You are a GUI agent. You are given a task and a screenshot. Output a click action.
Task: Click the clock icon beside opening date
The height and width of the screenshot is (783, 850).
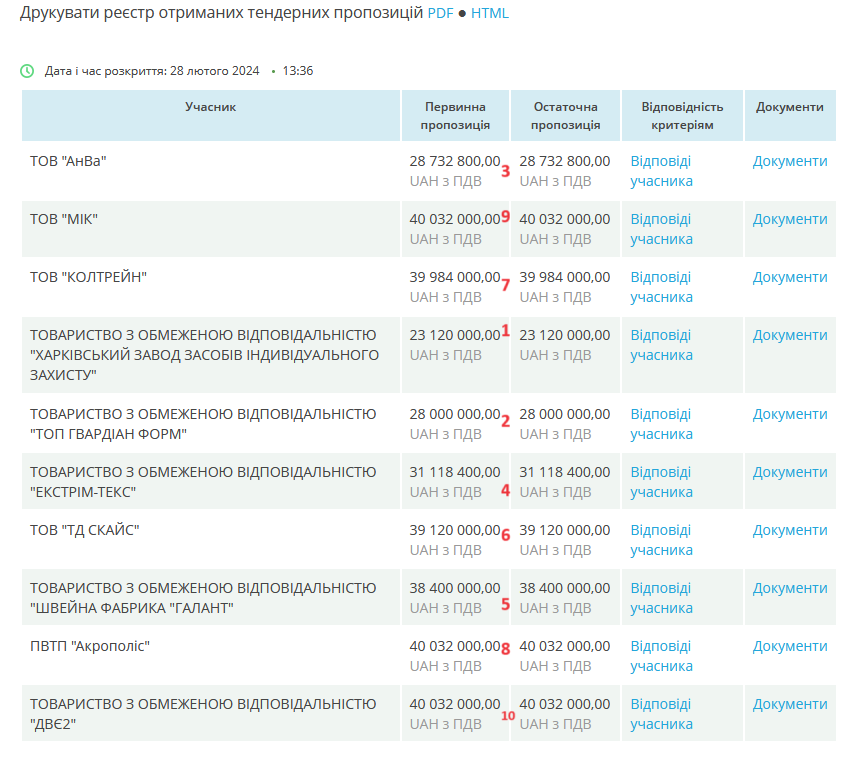pos(27,71)
